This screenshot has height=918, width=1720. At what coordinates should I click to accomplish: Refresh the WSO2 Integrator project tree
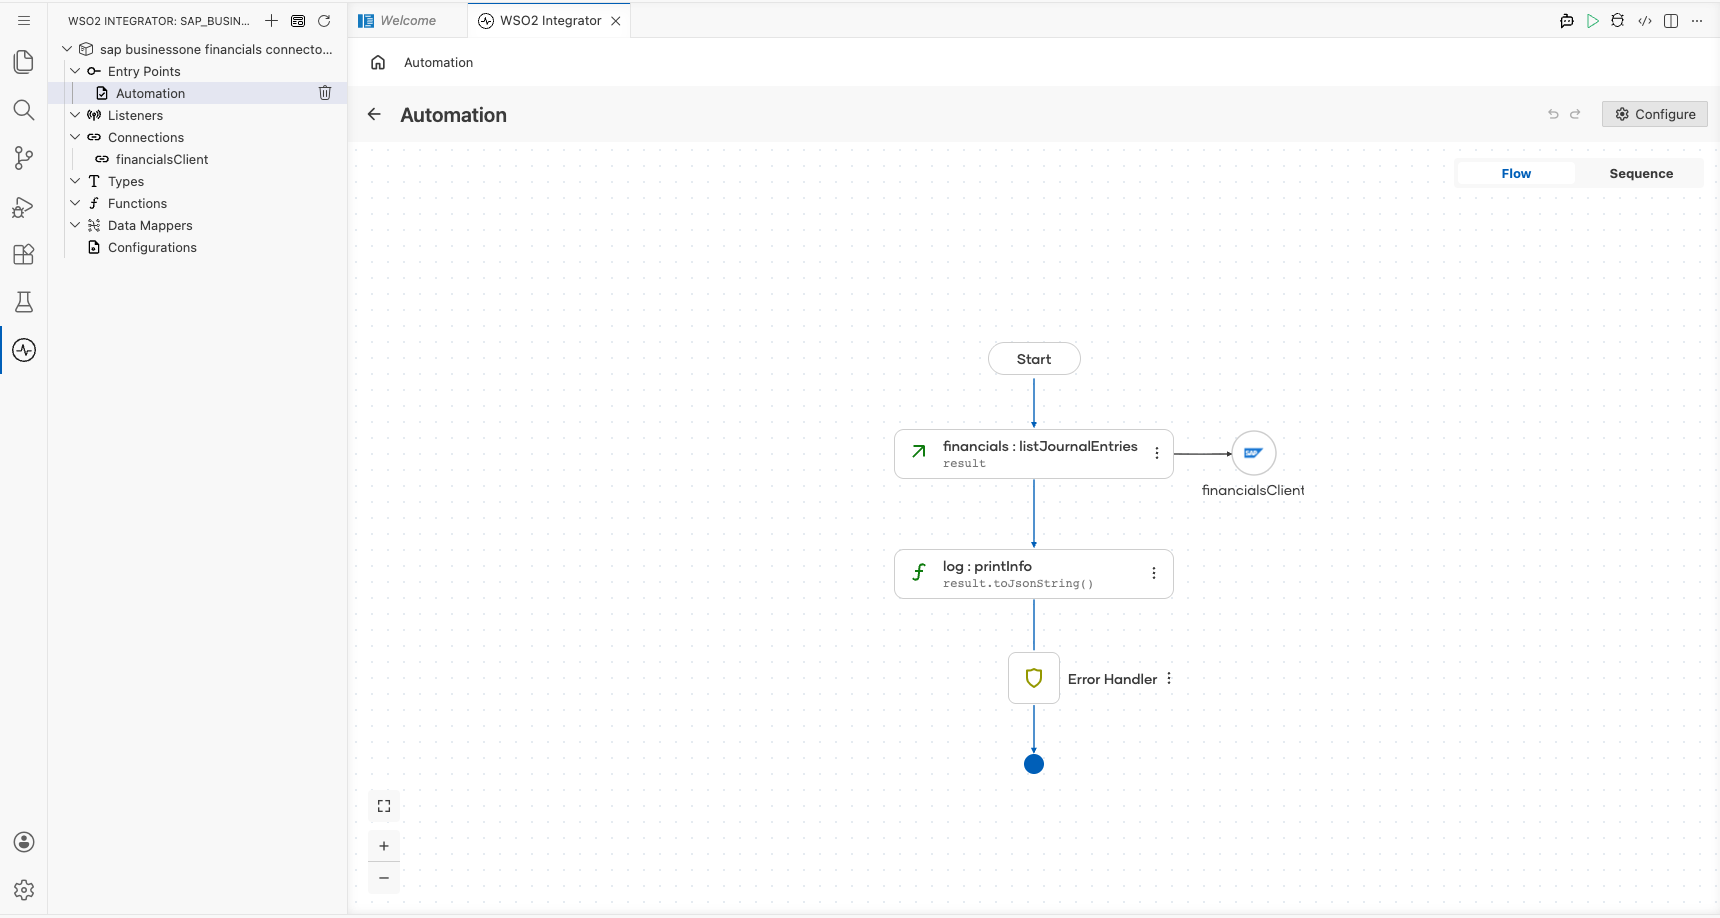(x=324, y=20)
